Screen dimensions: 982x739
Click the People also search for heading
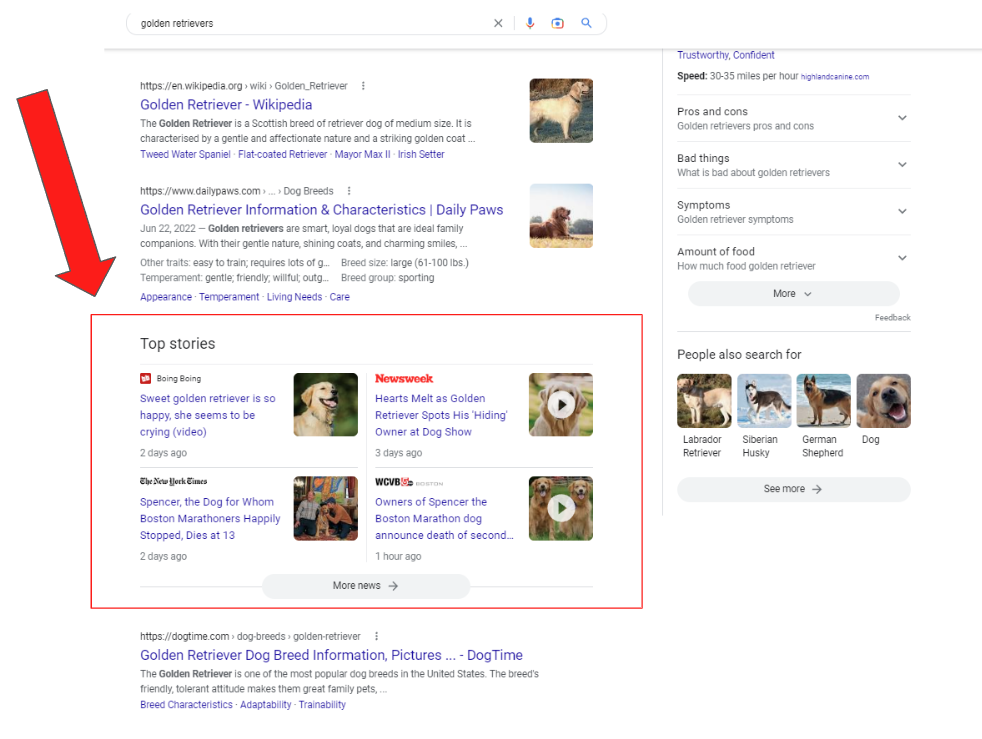click(739, 354)
